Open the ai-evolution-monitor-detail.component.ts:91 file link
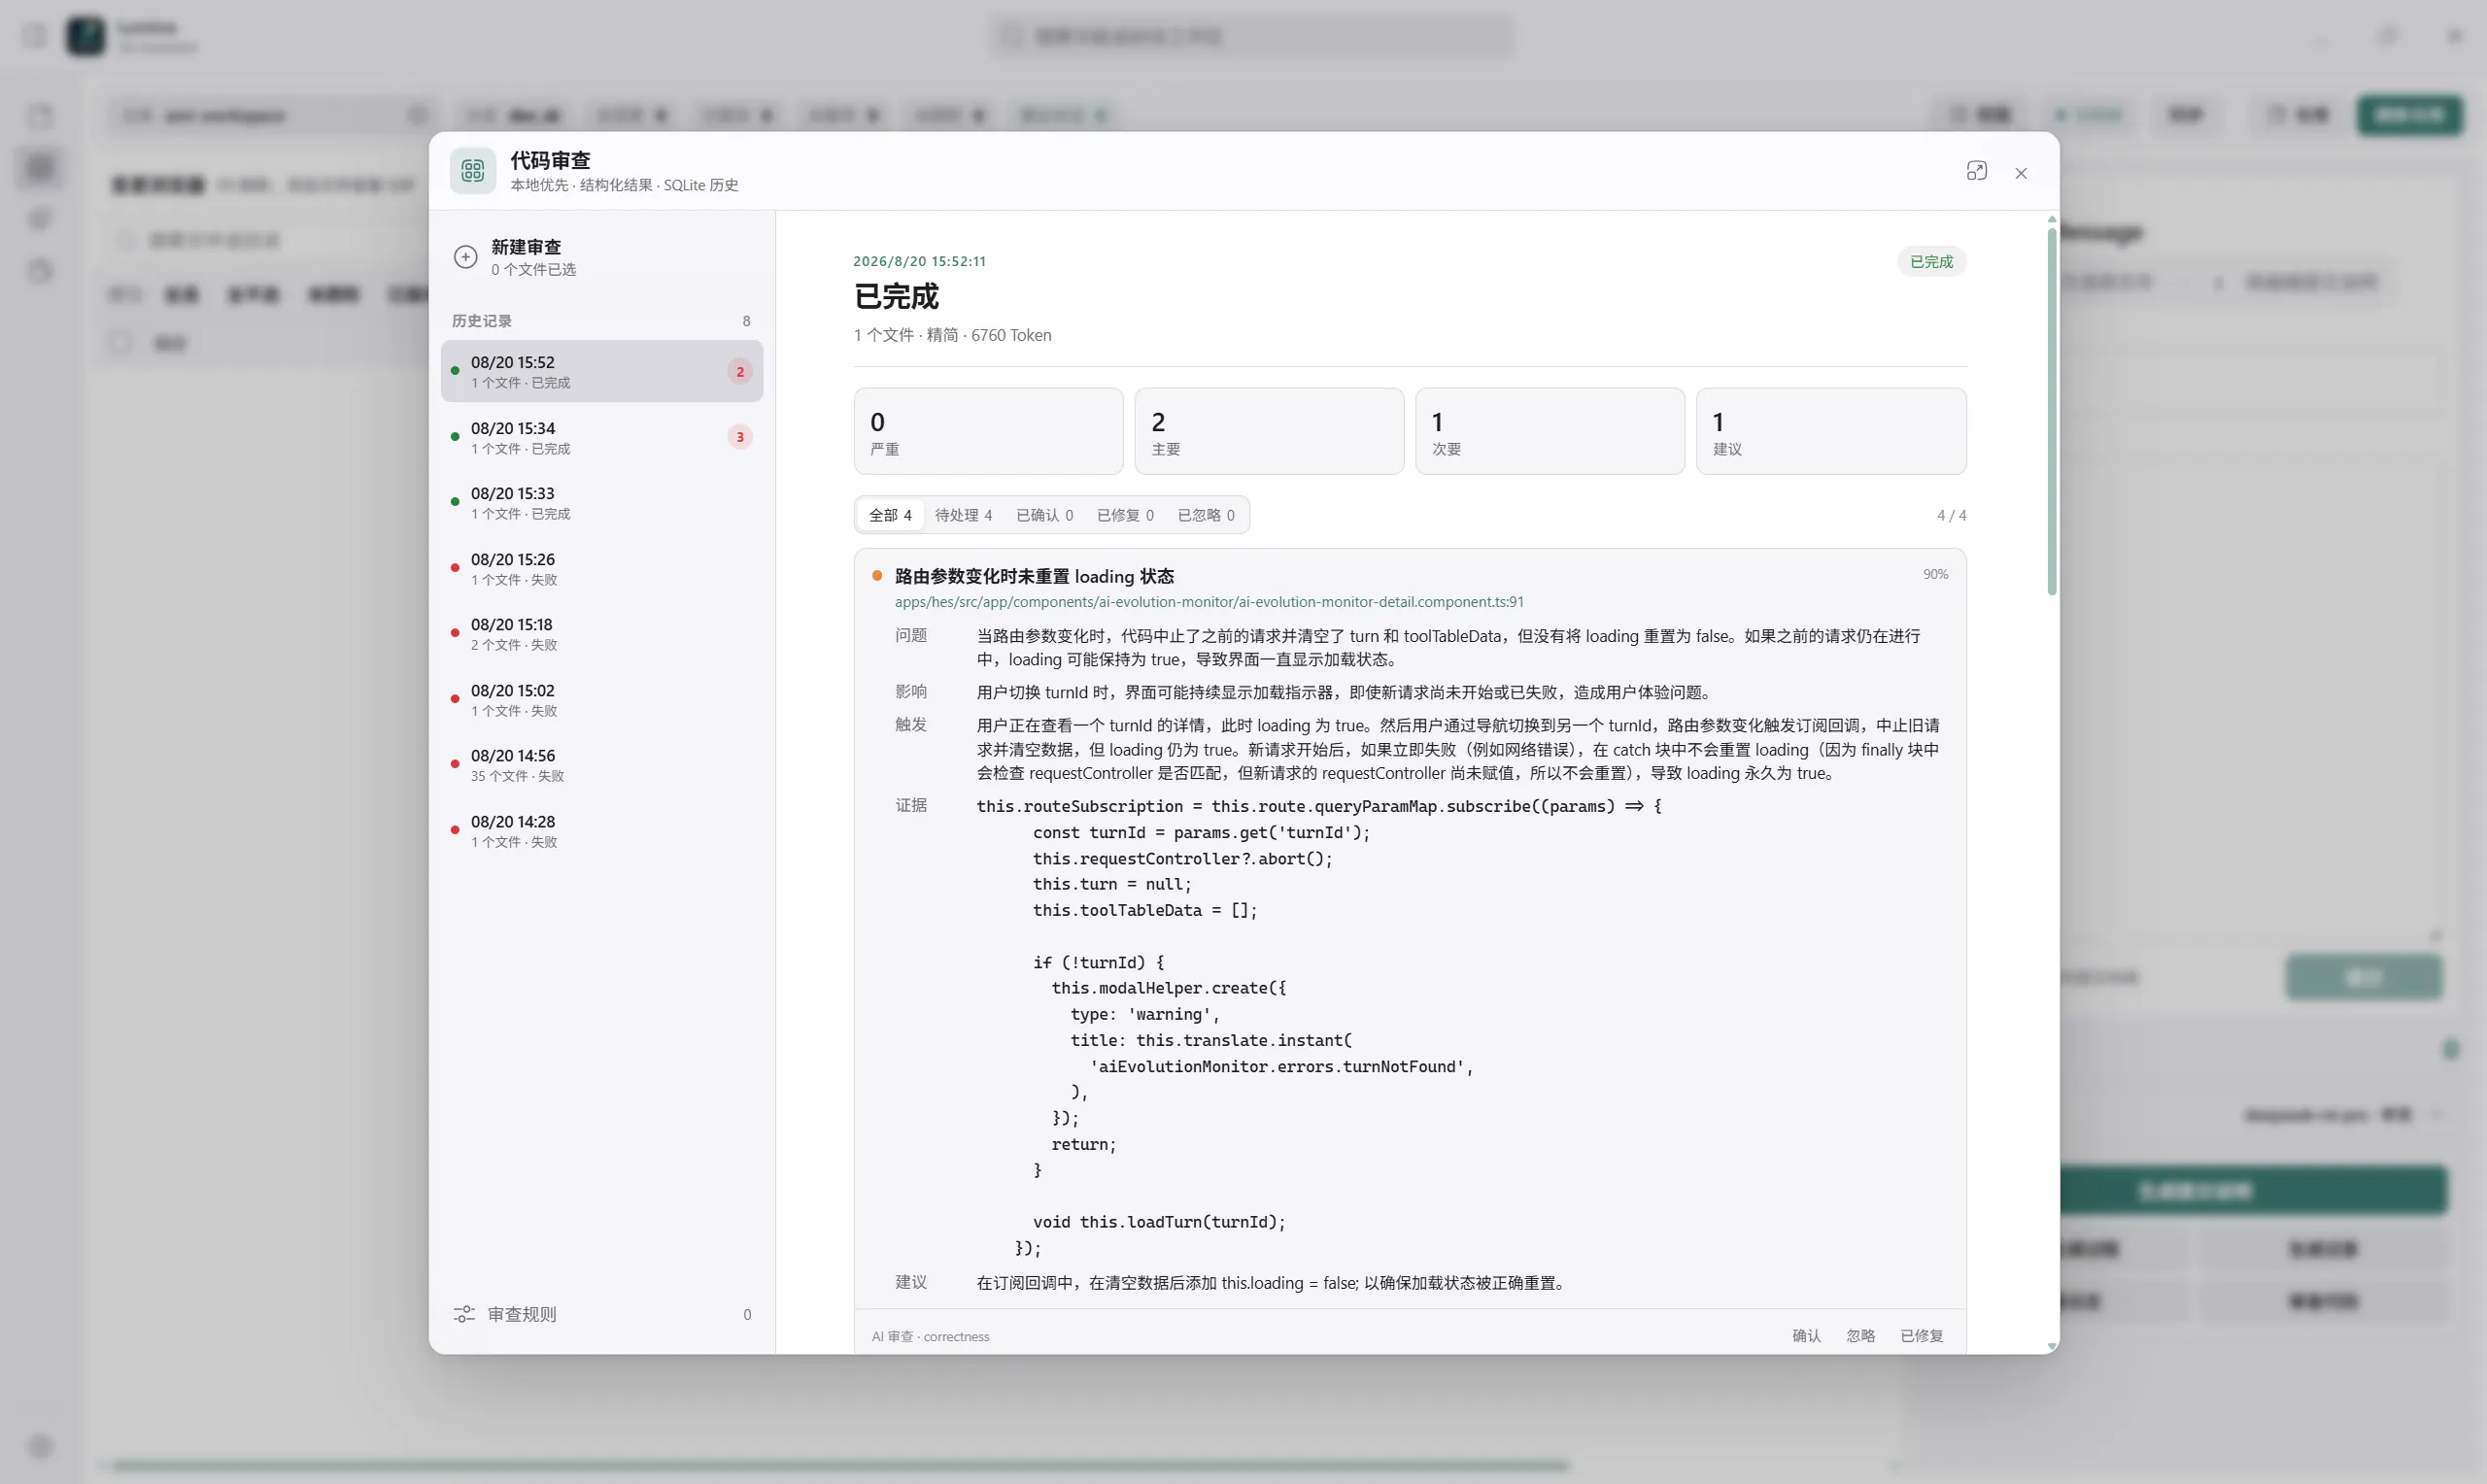Image resolution: width=2487 pixels, height=1484 pixels. click(1209, 602)
